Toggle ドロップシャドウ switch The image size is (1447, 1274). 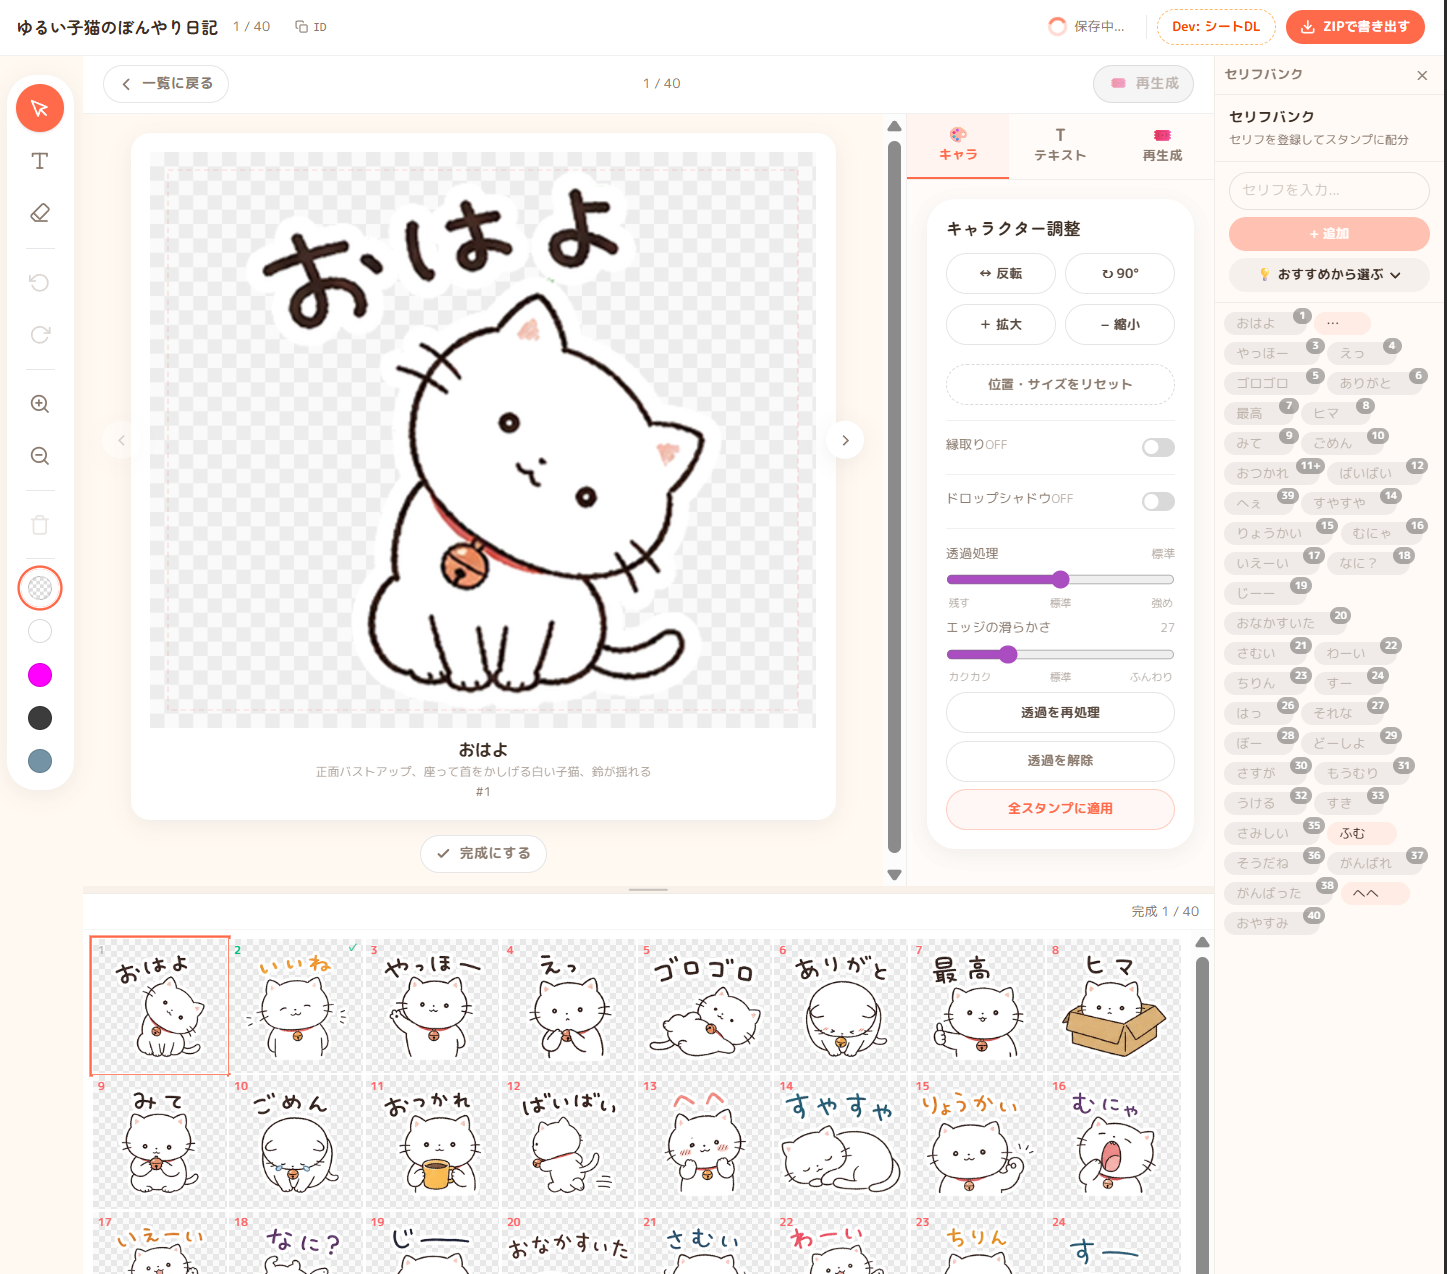[x=1158, y=501]
